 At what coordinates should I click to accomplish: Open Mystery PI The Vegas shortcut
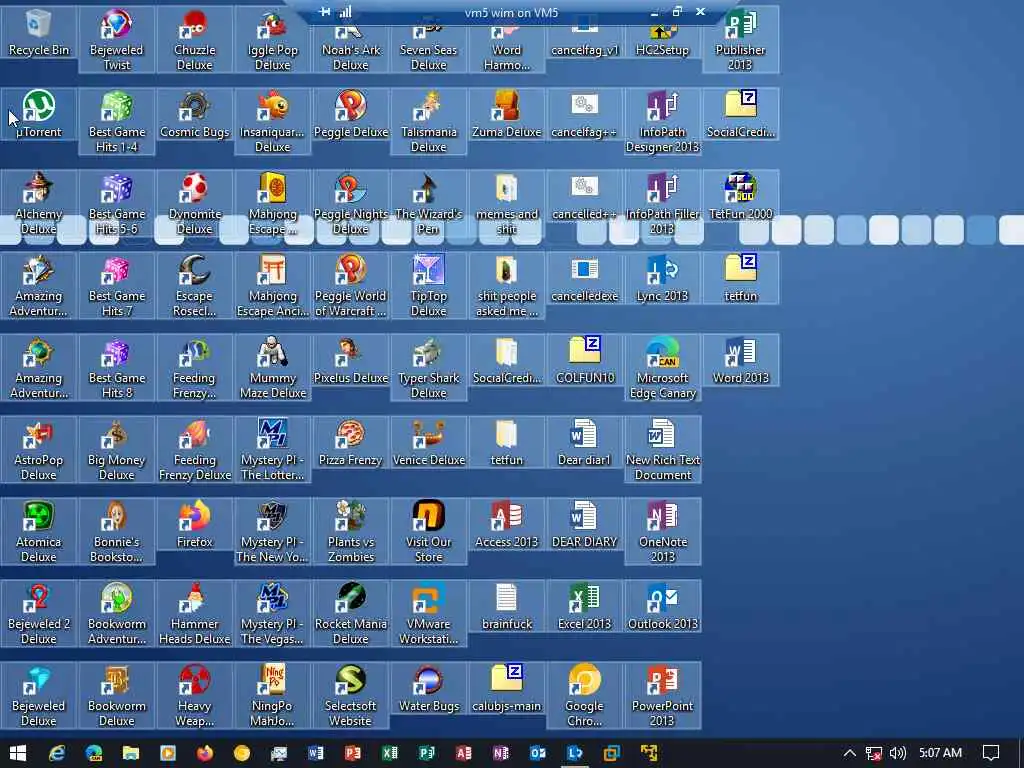(x=272, y=613)
